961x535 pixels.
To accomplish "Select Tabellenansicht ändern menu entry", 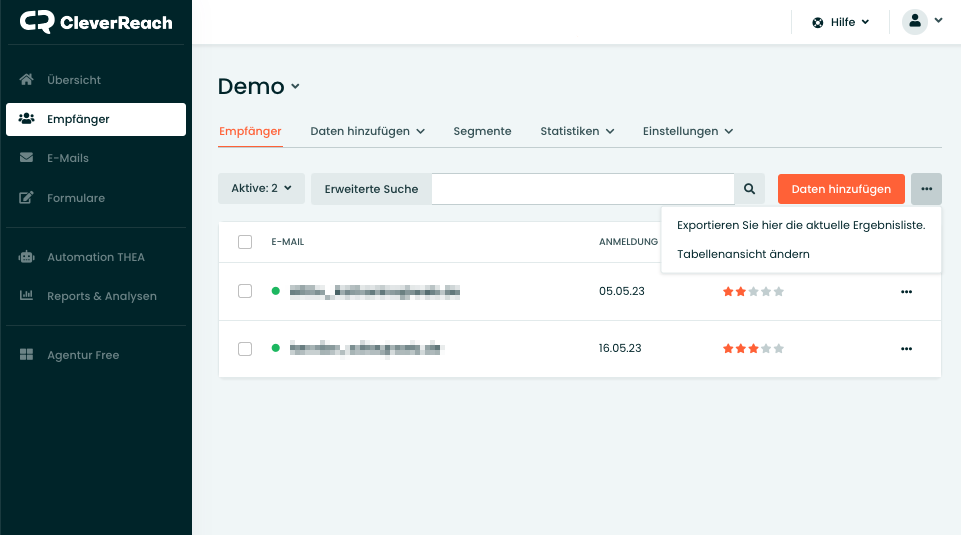I will (743, 254).
